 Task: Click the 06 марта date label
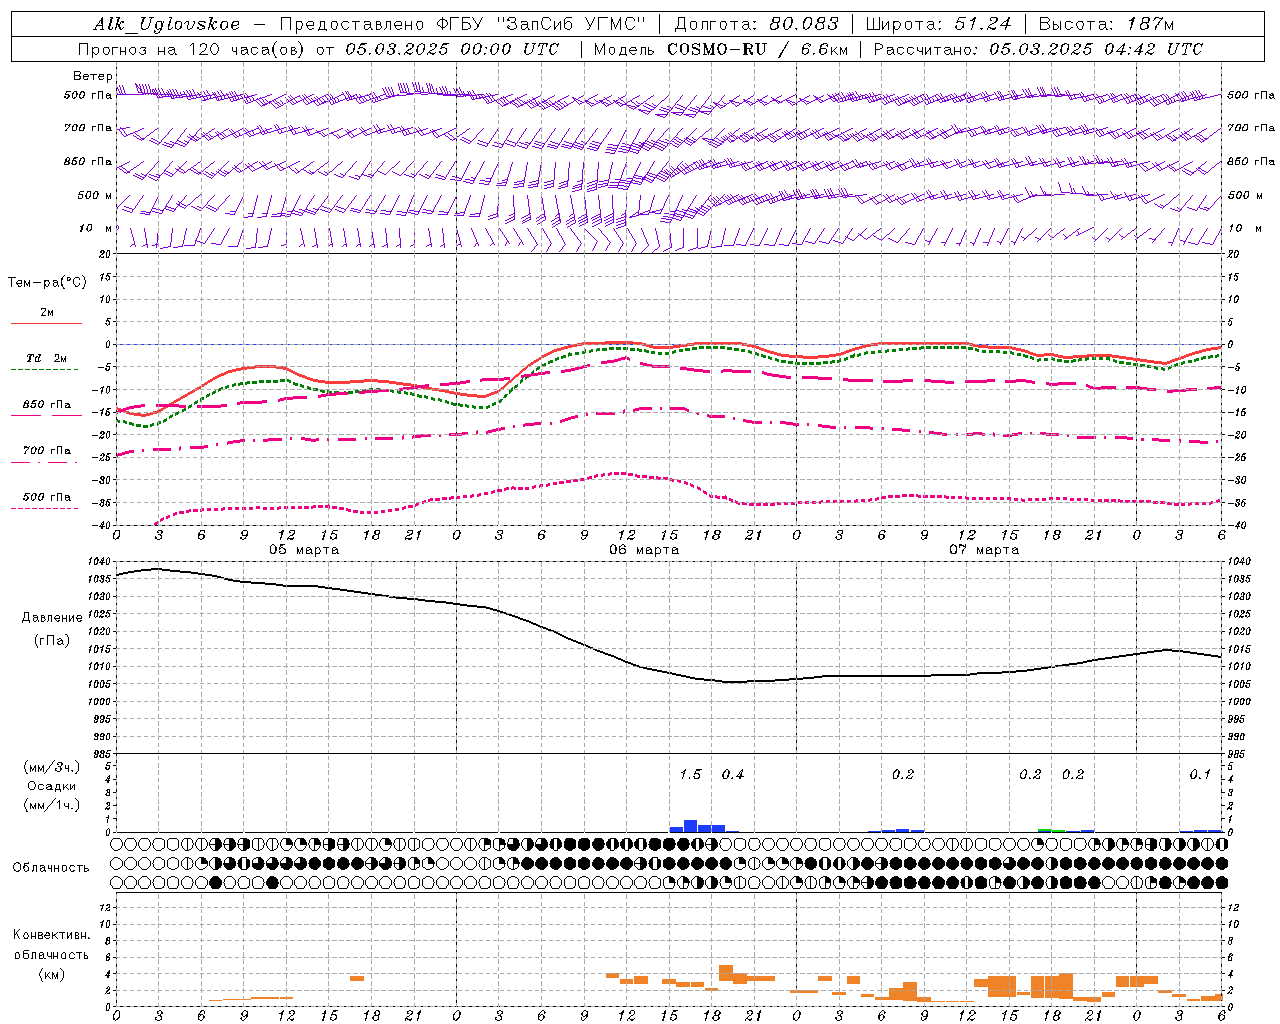[x=644, y=549]
